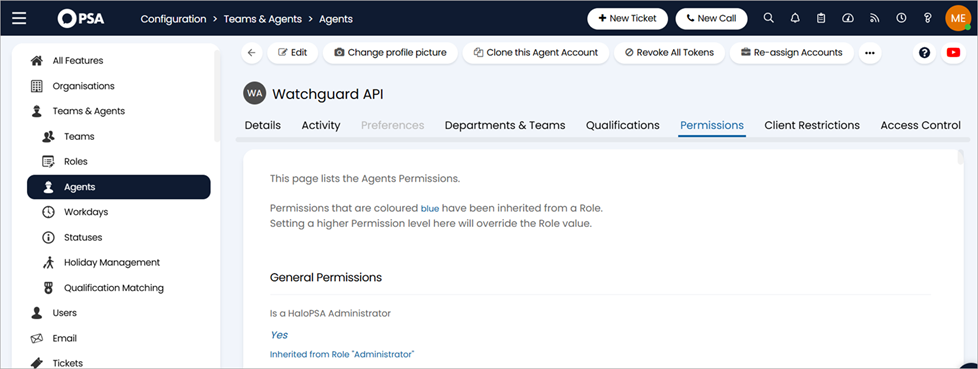
Task: Click Inherited from Role "Administrator" link
Action: tap(342, 354)
